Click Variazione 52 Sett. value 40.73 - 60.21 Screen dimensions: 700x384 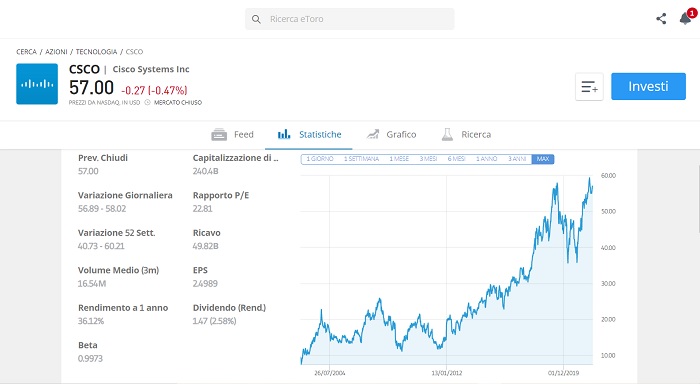point(101,246)
